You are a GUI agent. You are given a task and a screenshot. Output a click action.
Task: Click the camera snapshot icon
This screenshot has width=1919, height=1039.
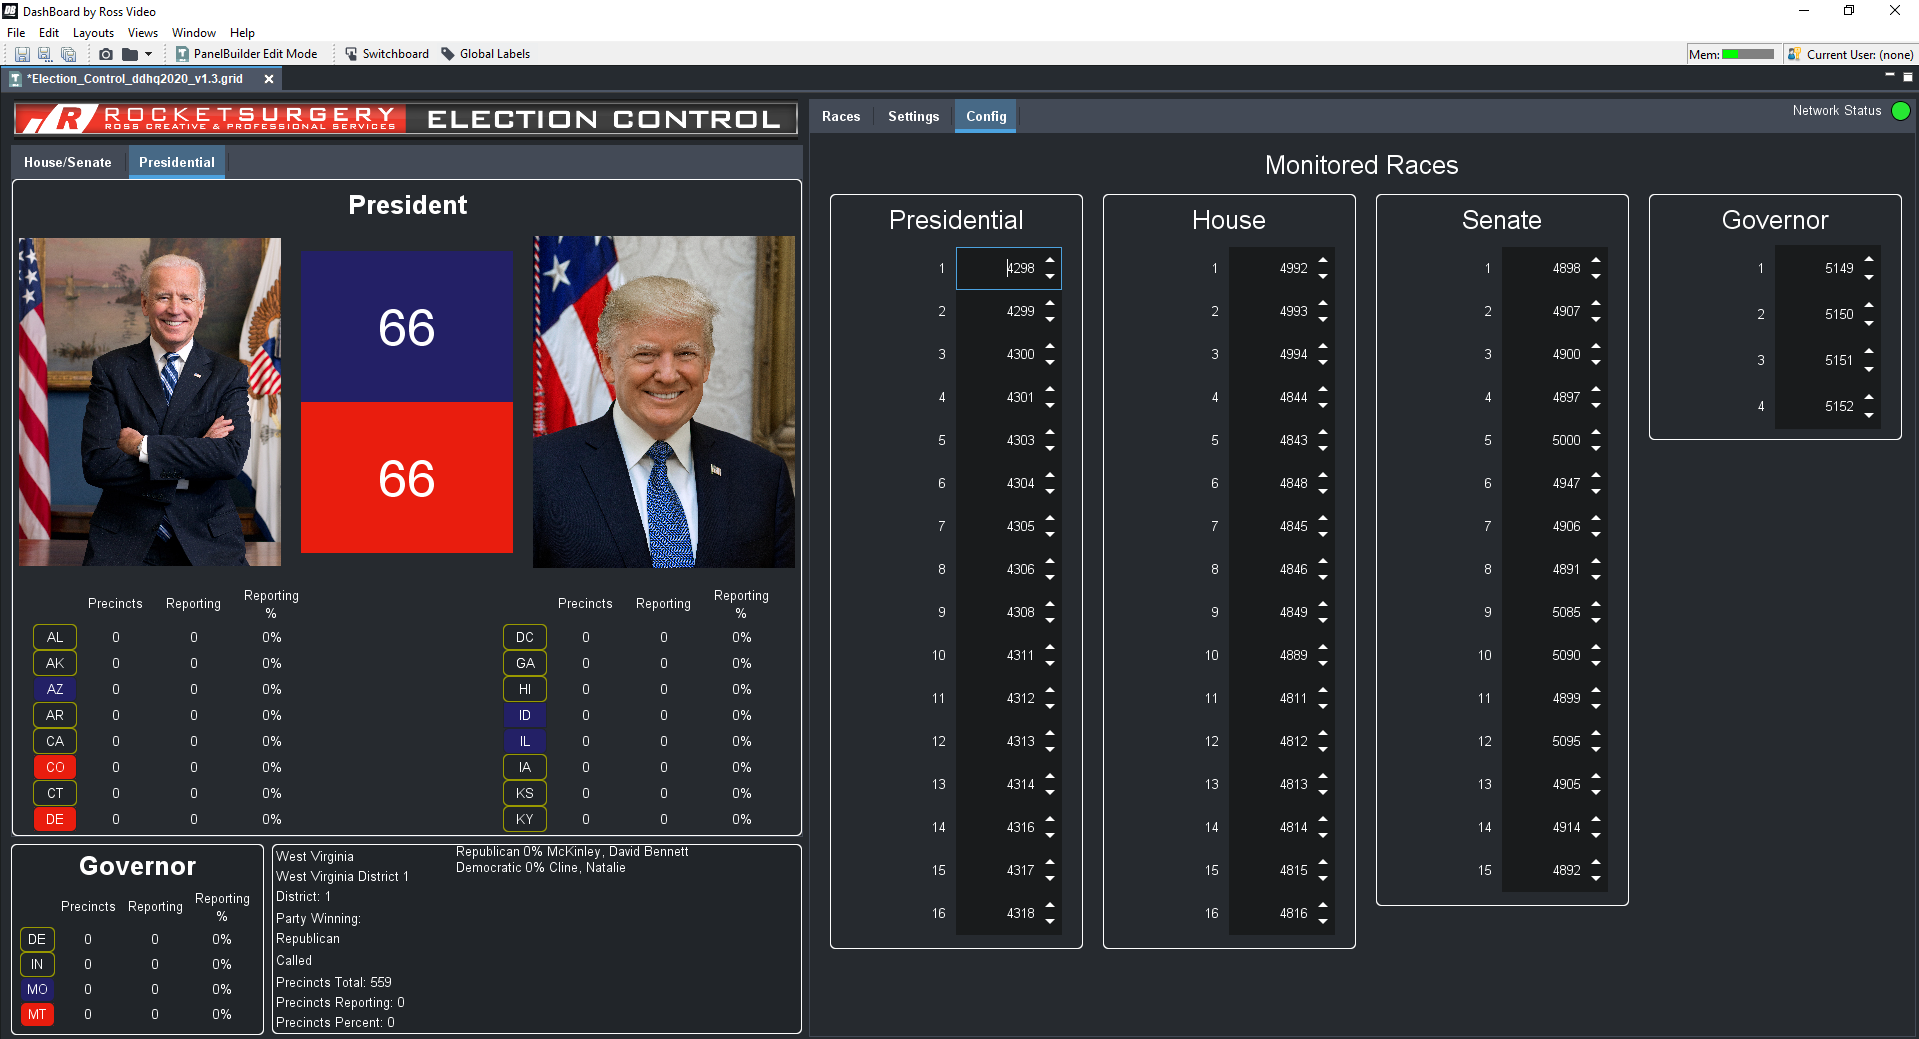106,54
